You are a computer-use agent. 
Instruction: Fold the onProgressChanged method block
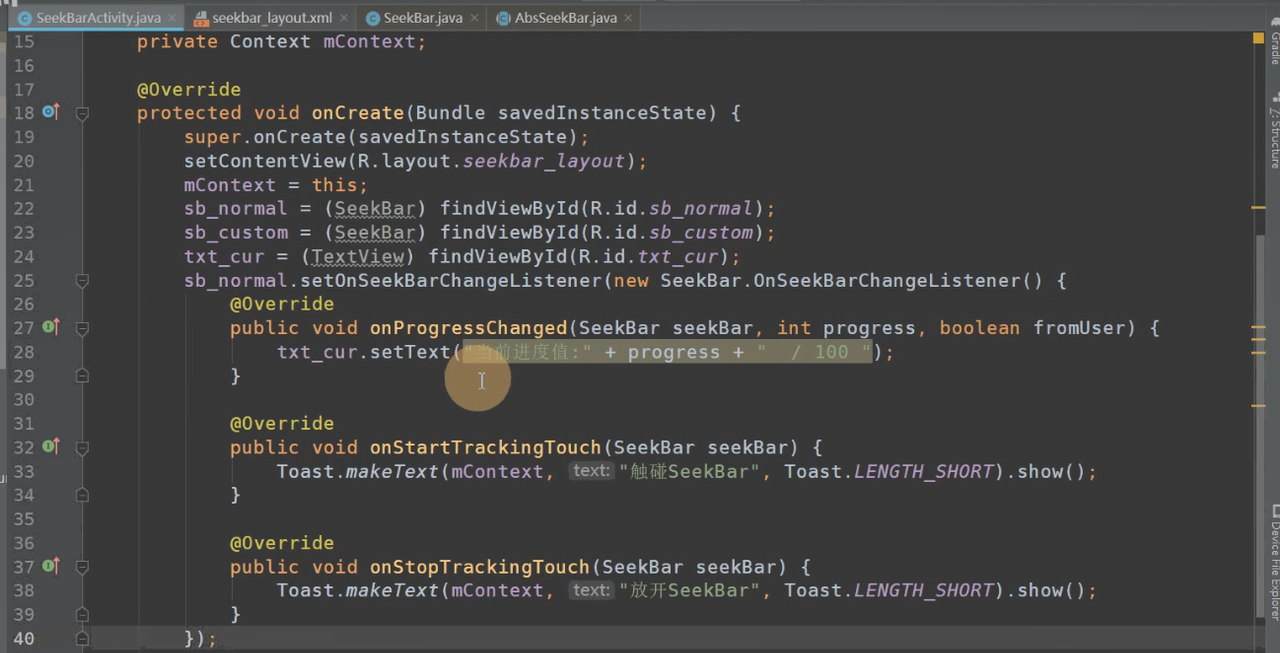83,328
